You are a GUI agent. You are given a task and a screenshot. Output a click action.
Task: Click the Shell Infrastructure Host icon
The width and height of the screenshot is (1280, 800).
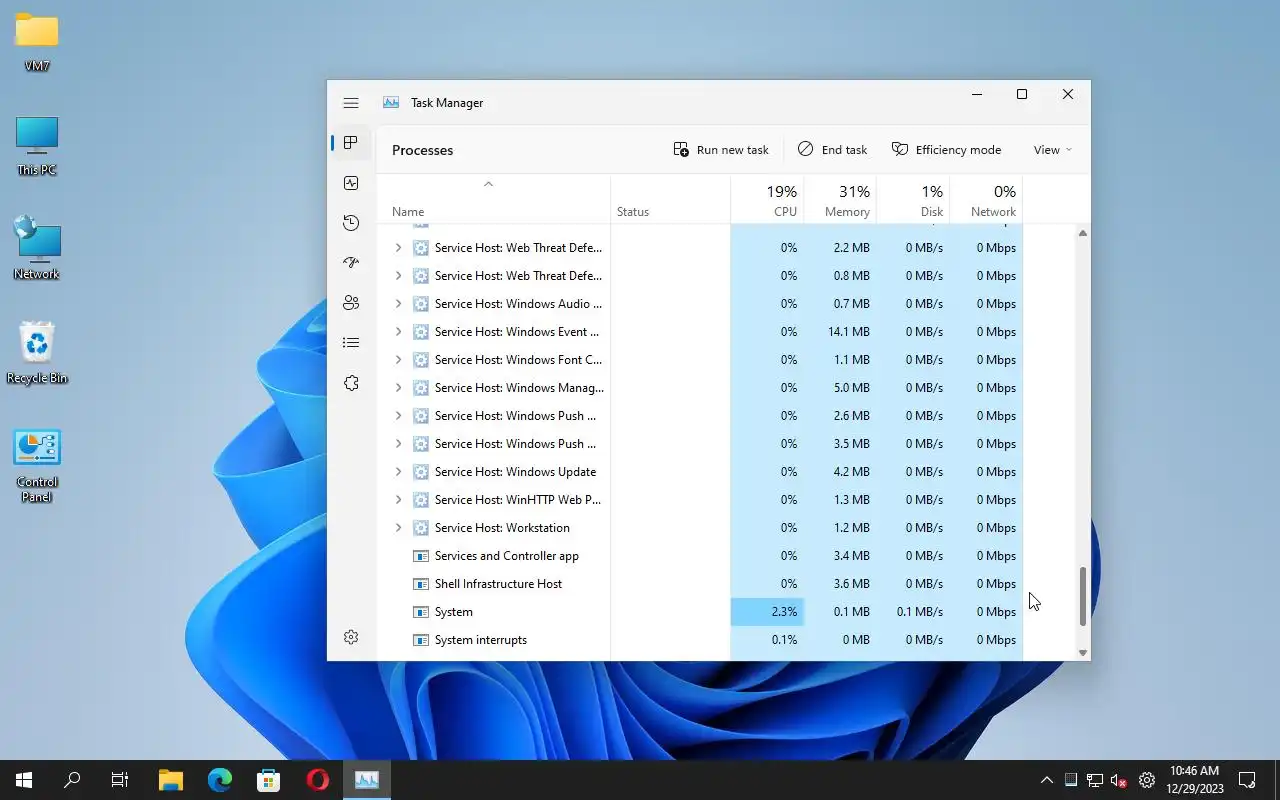click(x=421, y=584)
